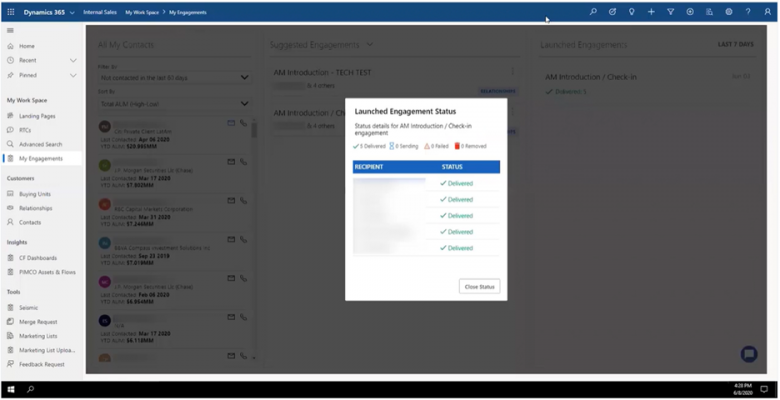Open the Dynamics 365 app switcher dropdown
780x400 pixels.
coord(72,12)
